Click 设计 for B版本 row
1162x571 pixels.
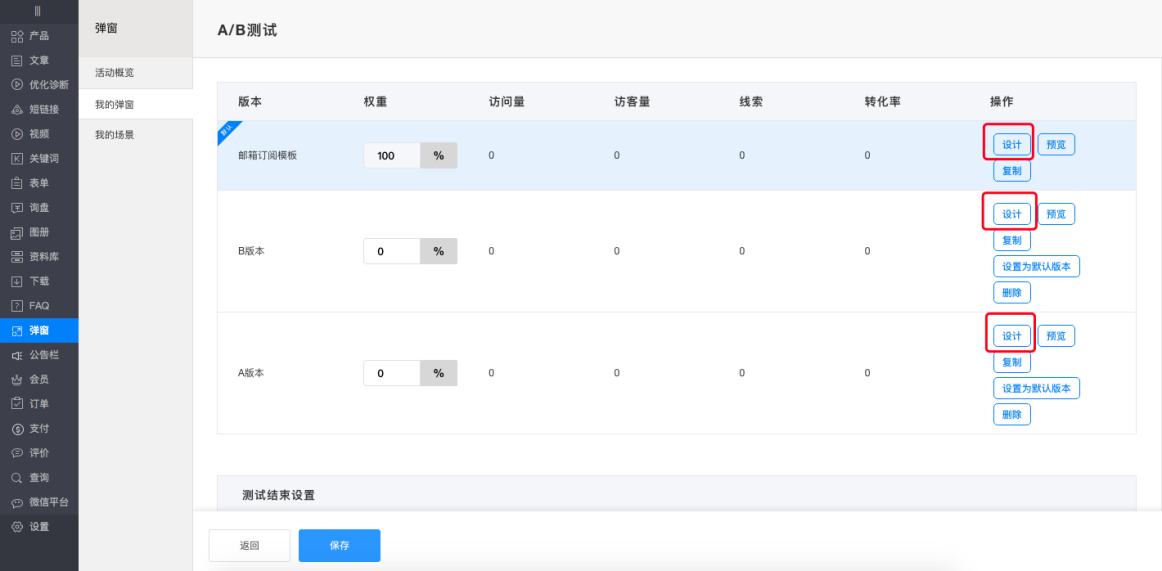(x=1012, y=214)
